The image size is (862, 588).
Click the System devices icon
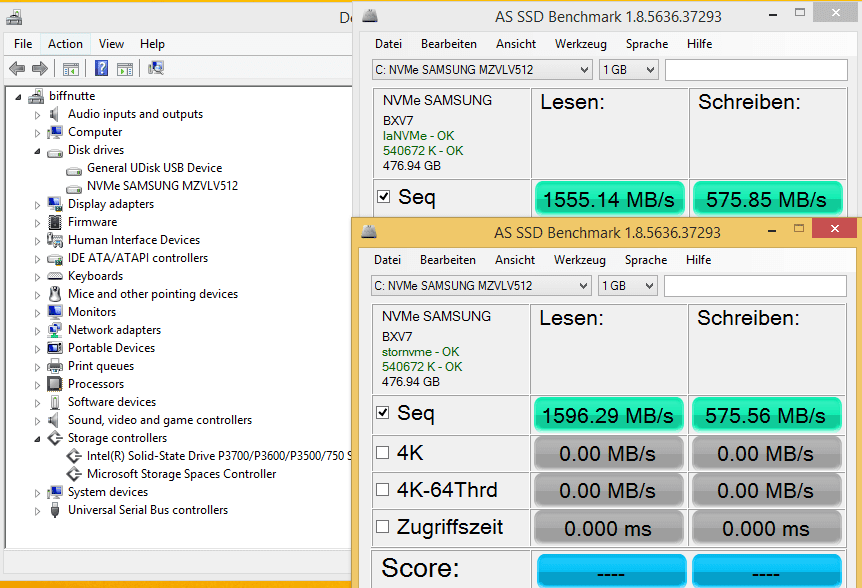54,492
